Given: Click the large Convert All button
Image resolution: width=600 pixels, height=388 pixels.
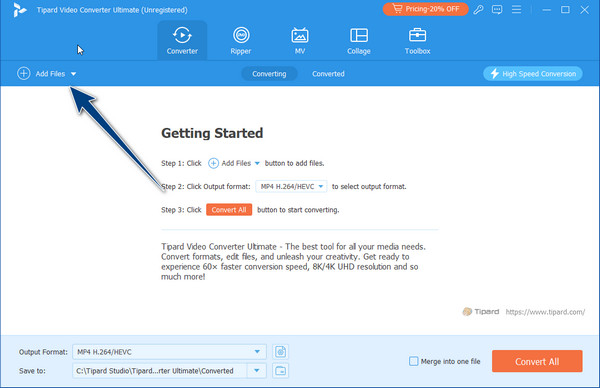Looking at the screenshot, I should (537, 361).
